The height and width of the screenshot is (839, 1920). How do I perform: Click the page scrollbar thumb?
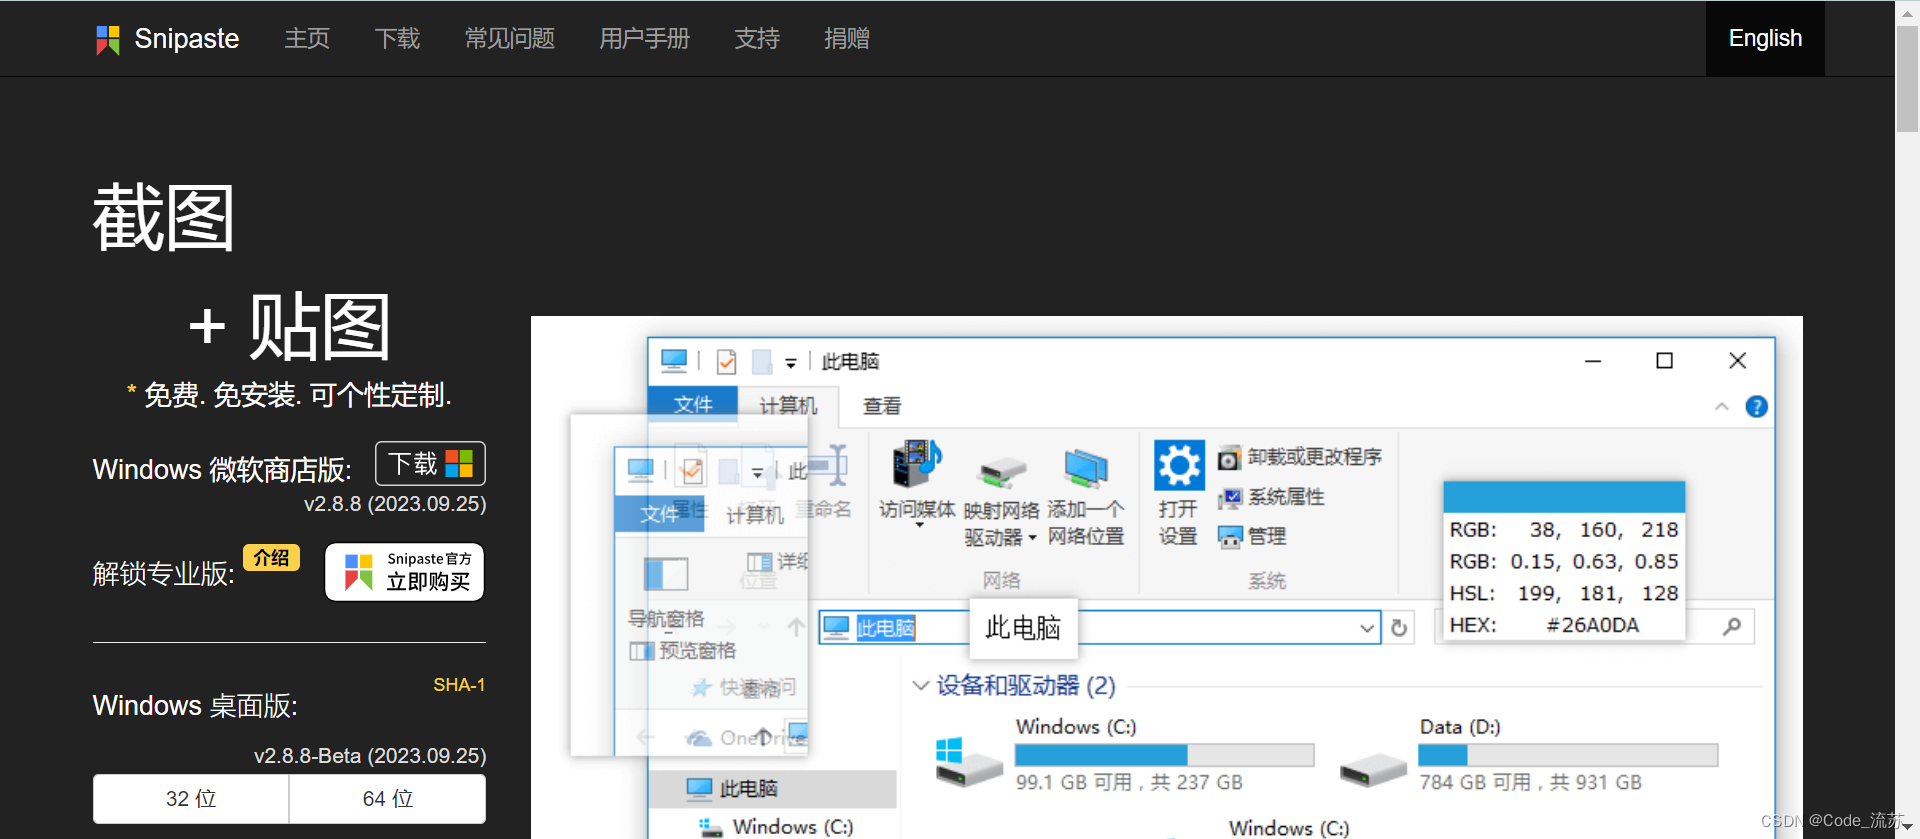tap(1907, 78)
